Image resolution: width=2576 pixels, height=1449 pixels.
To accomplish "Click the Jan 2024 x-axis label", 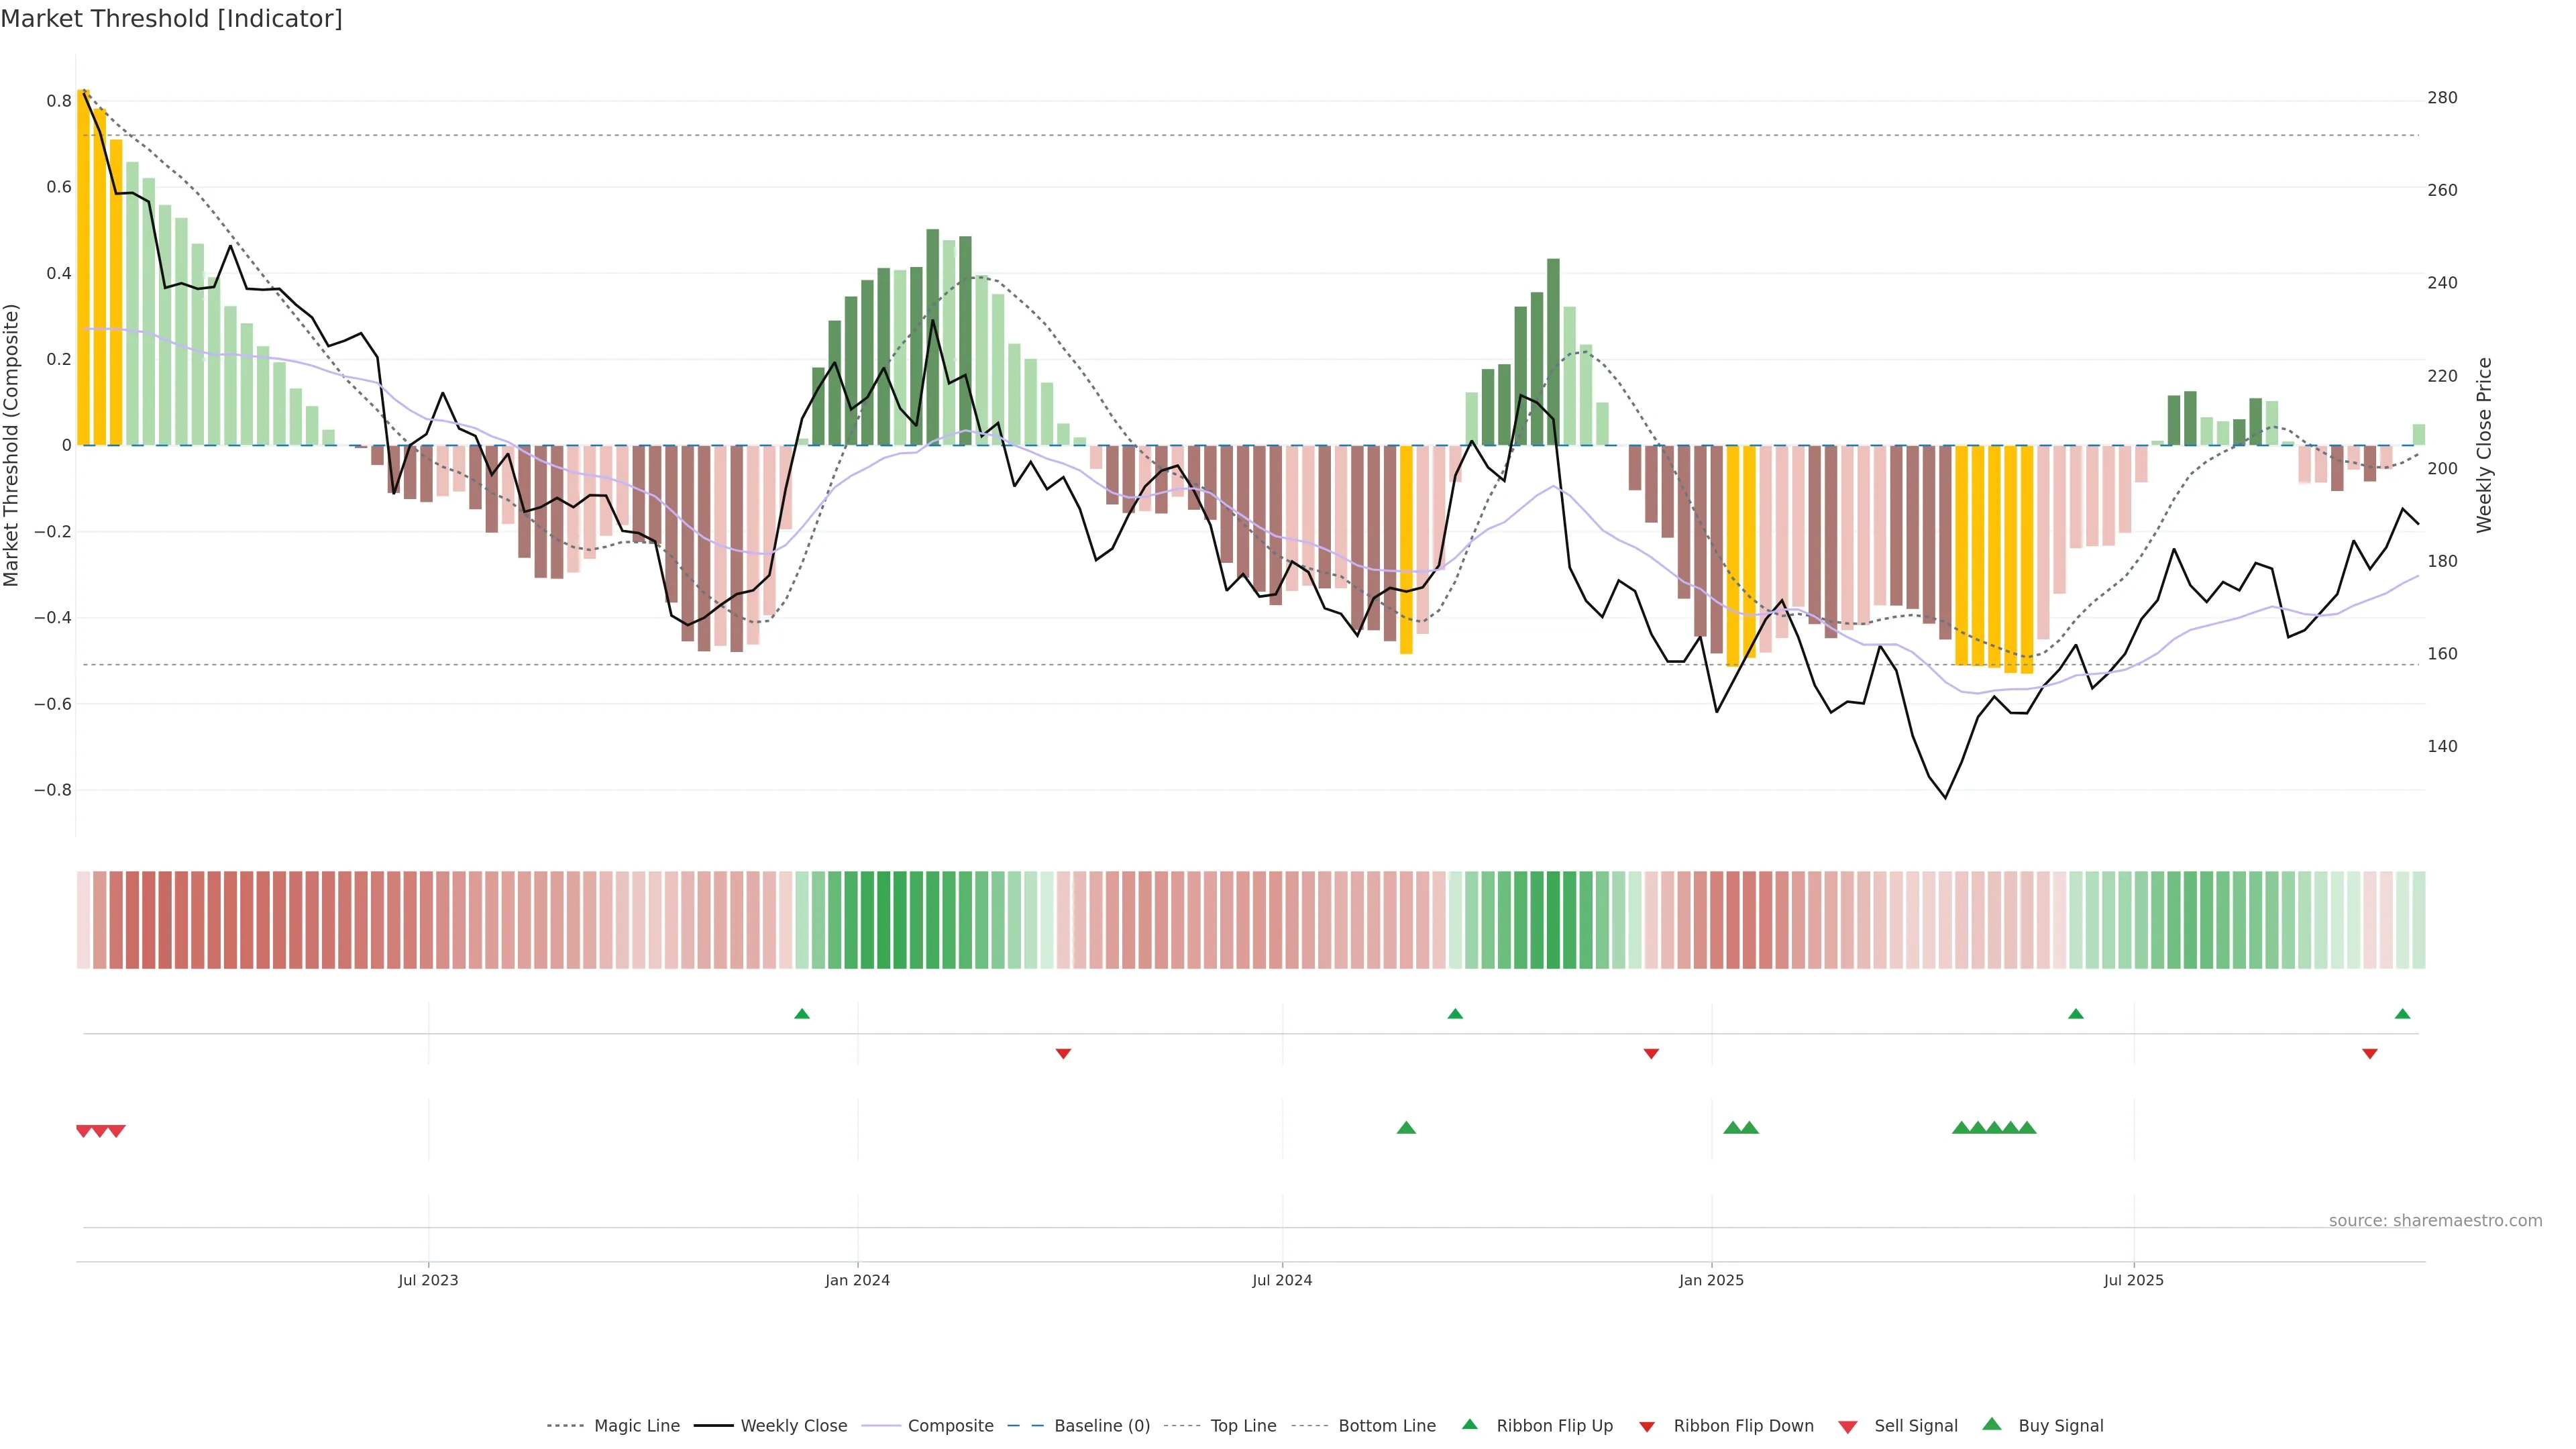I will (857, 1280).
